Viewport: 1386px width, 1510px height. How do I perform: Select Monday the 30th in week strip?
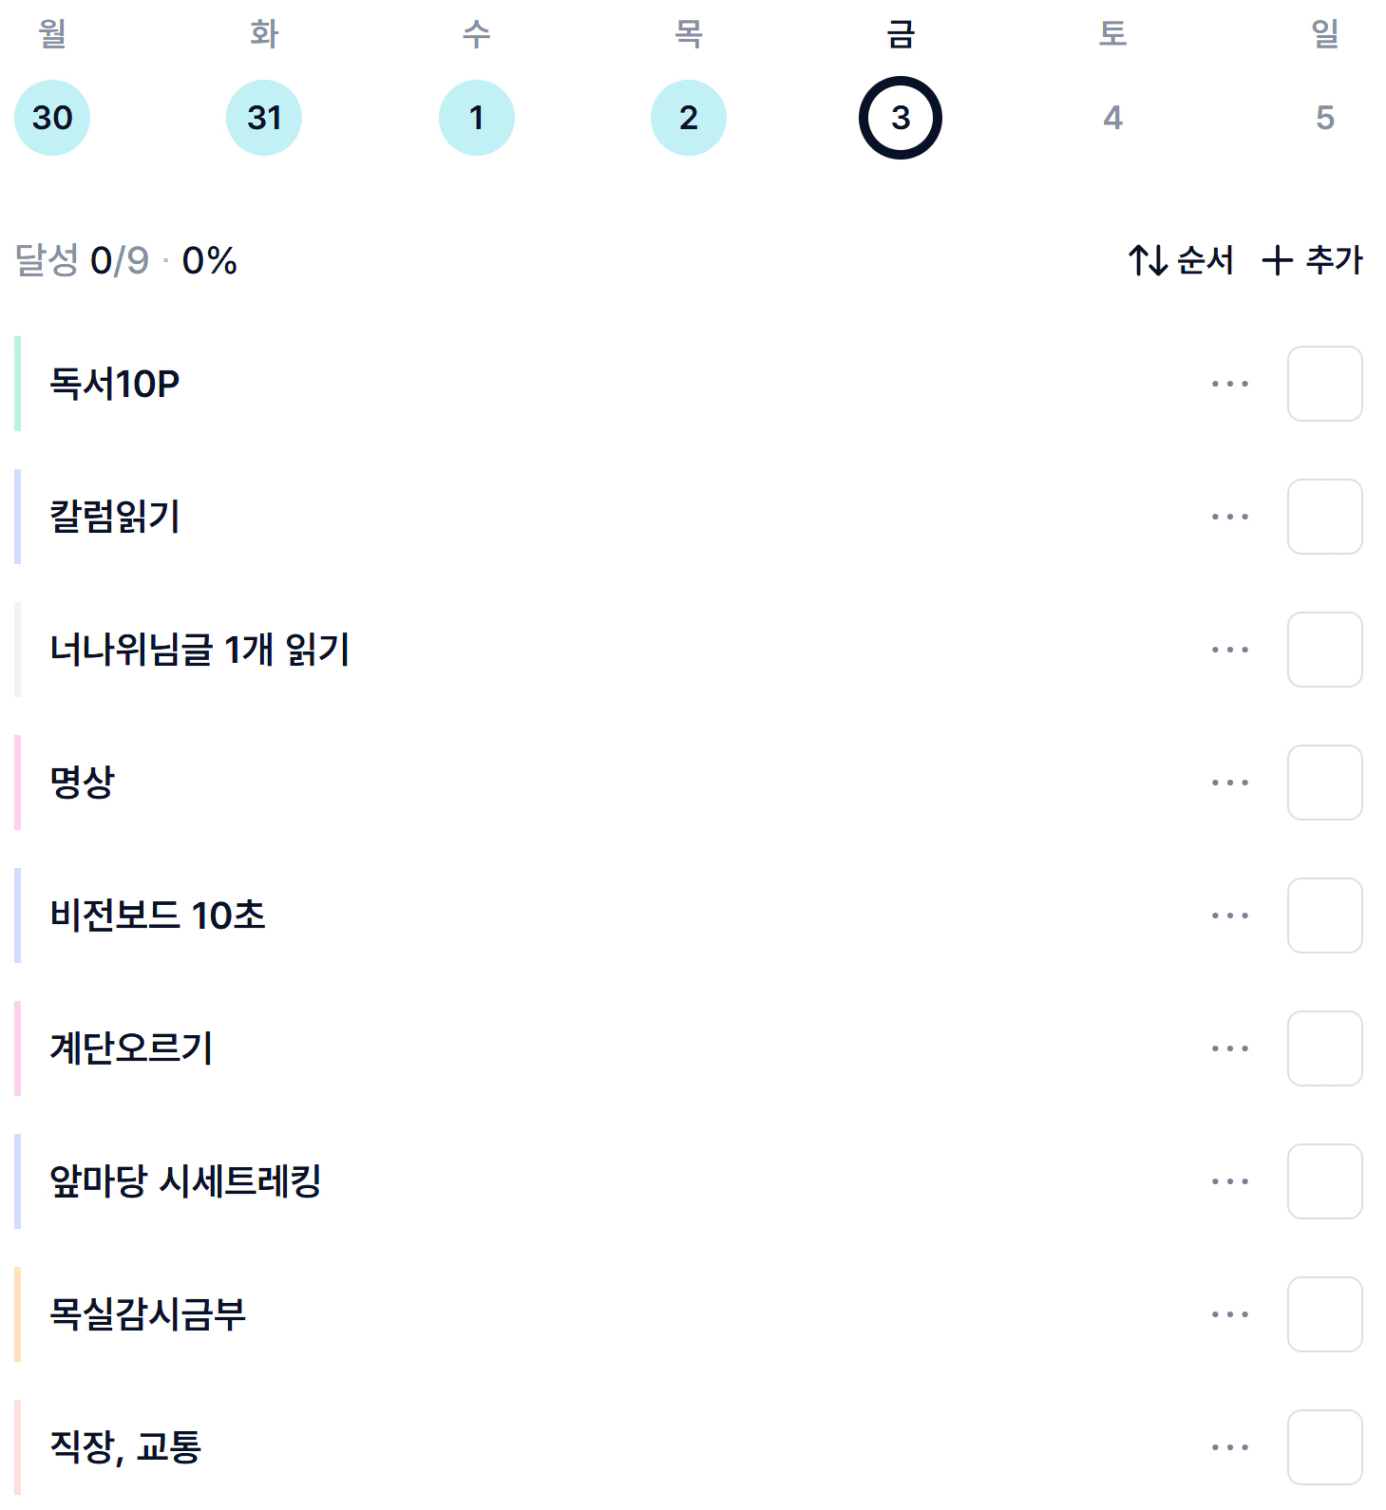[x=52, y=118]
